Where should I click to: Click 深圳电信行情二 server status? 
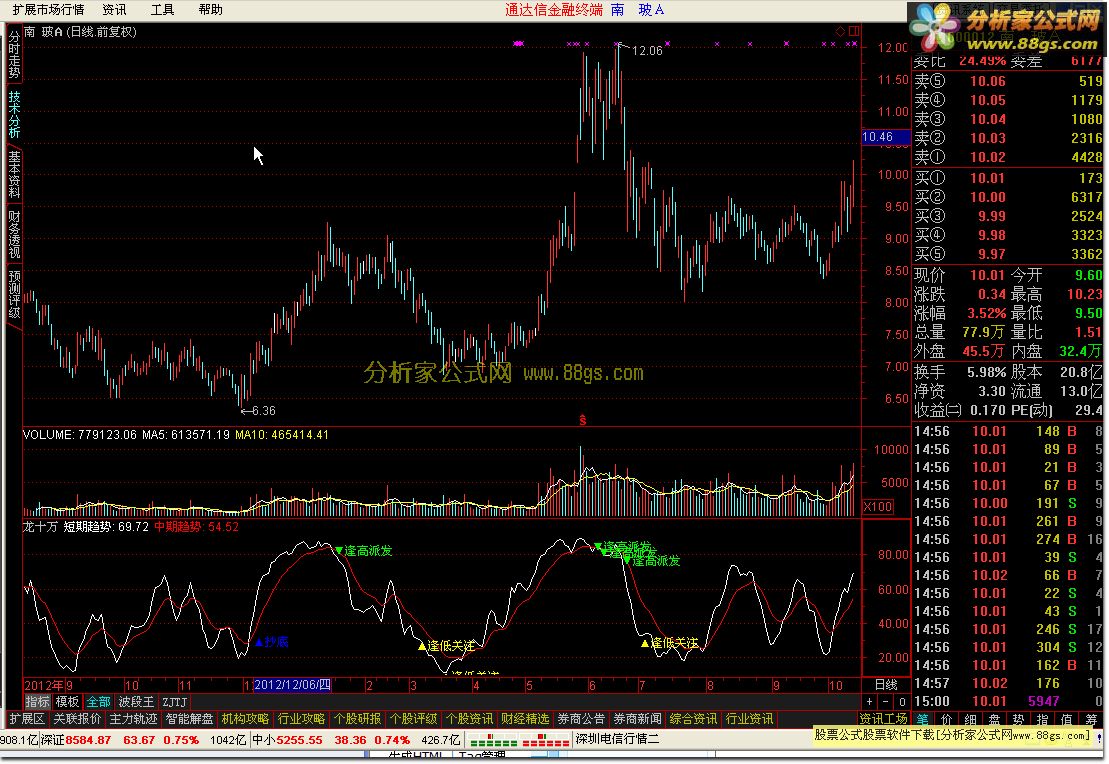[x=617, y=740]
